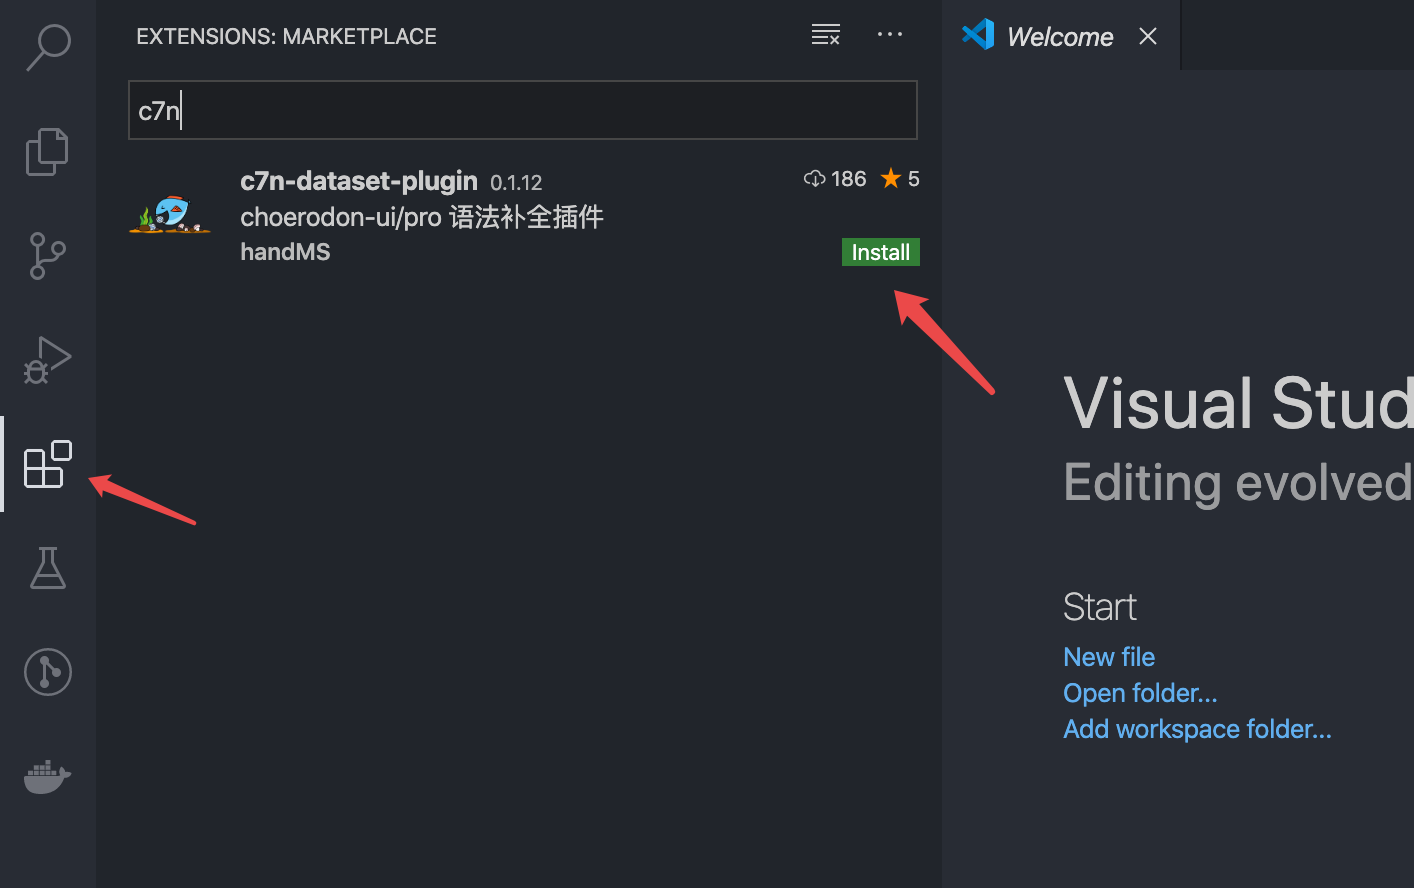1414x888 pixels.
Task: Open the Source Control view
Action: coord(47,256)
